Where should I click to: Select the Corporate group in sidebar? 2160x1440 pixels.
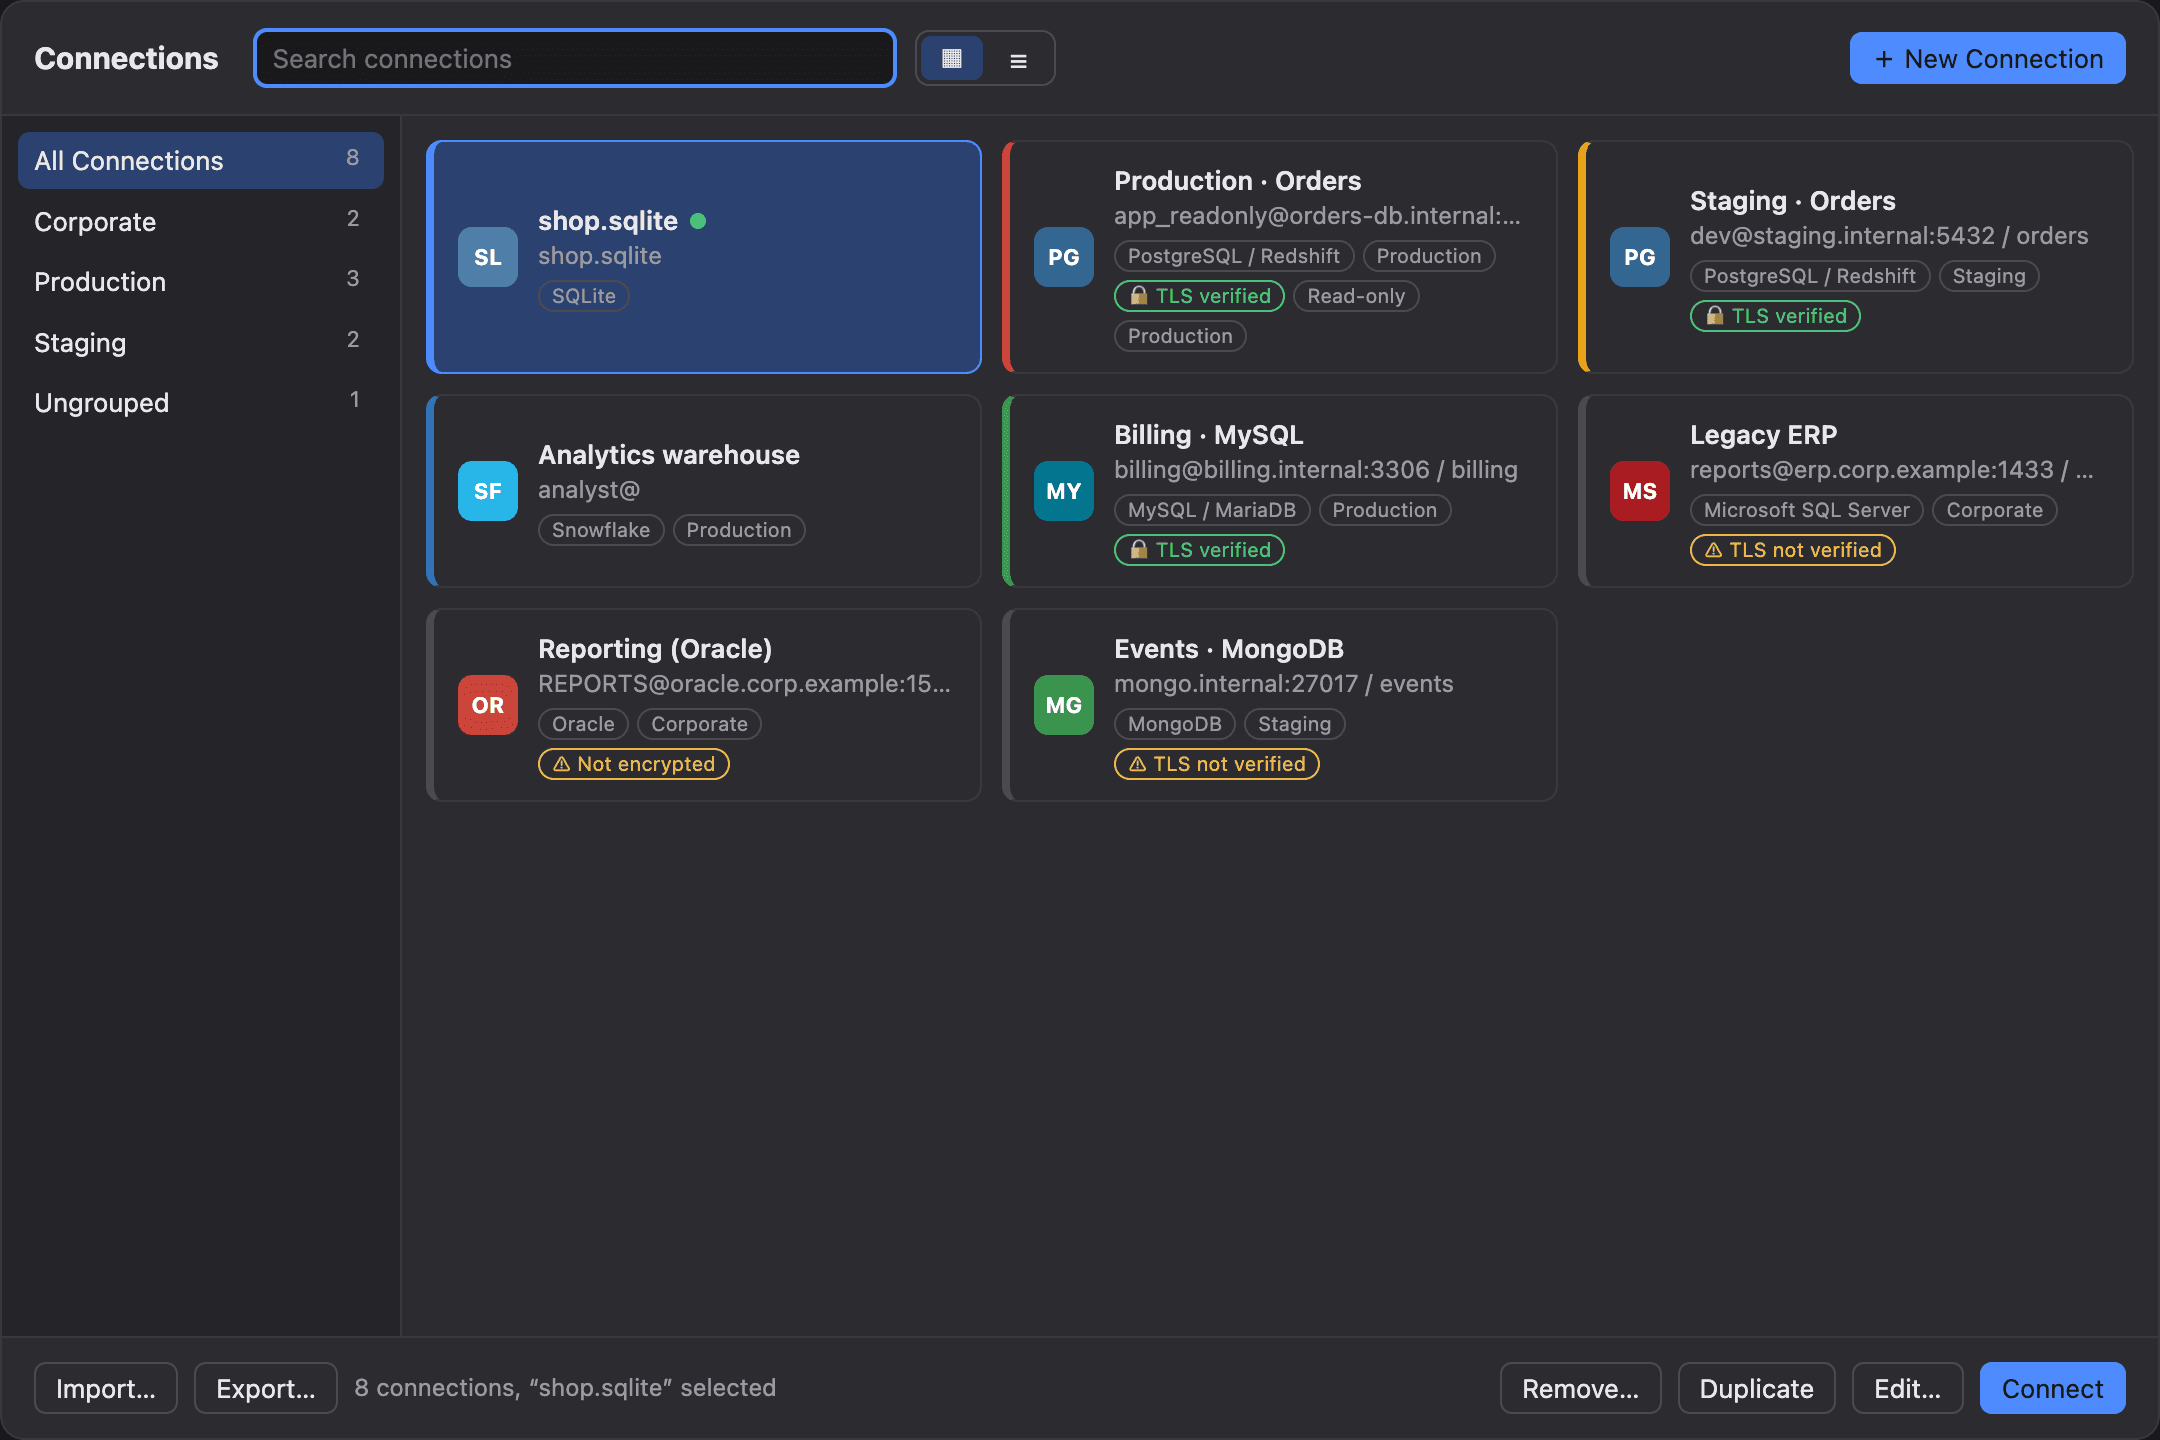pyautogui.click(x=201, y=221)
